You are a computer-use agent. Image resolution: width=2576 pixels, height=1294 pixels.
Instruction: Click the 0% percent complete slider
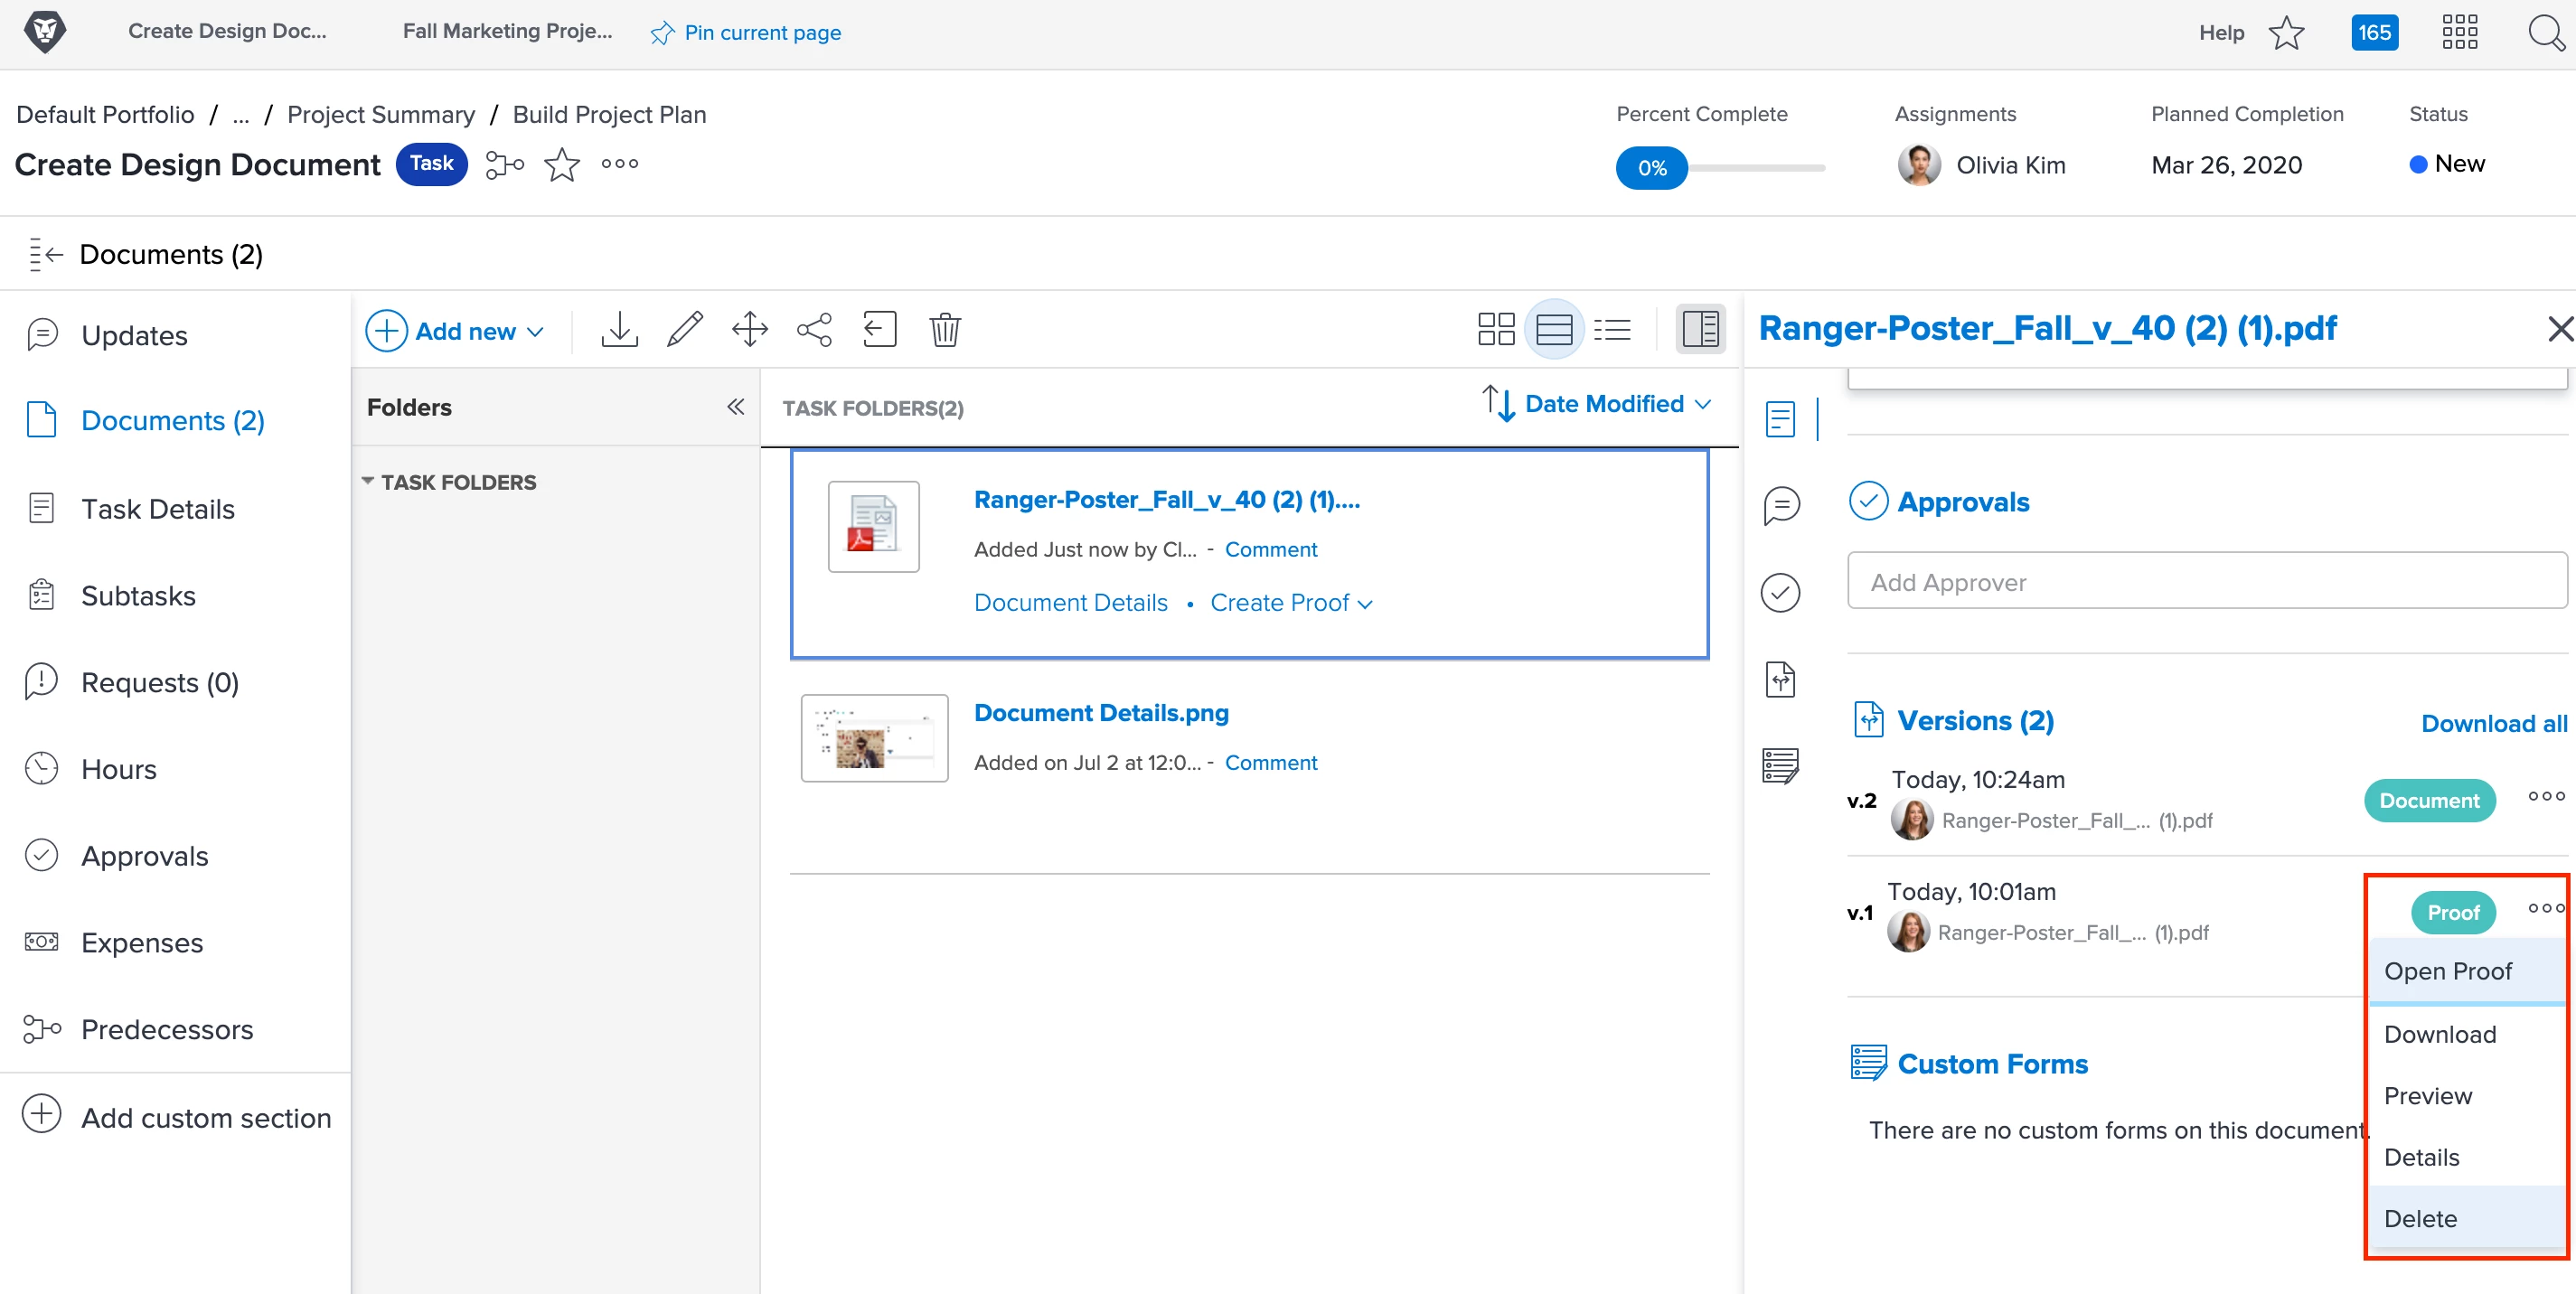click(x=1652, y=168)
